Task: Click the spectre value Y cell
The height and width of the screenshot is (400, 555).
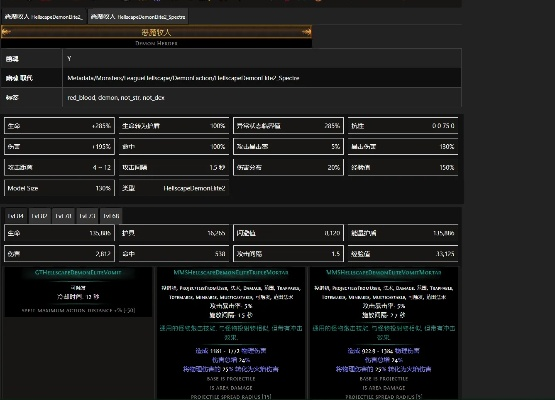Action: pos(262,58)
